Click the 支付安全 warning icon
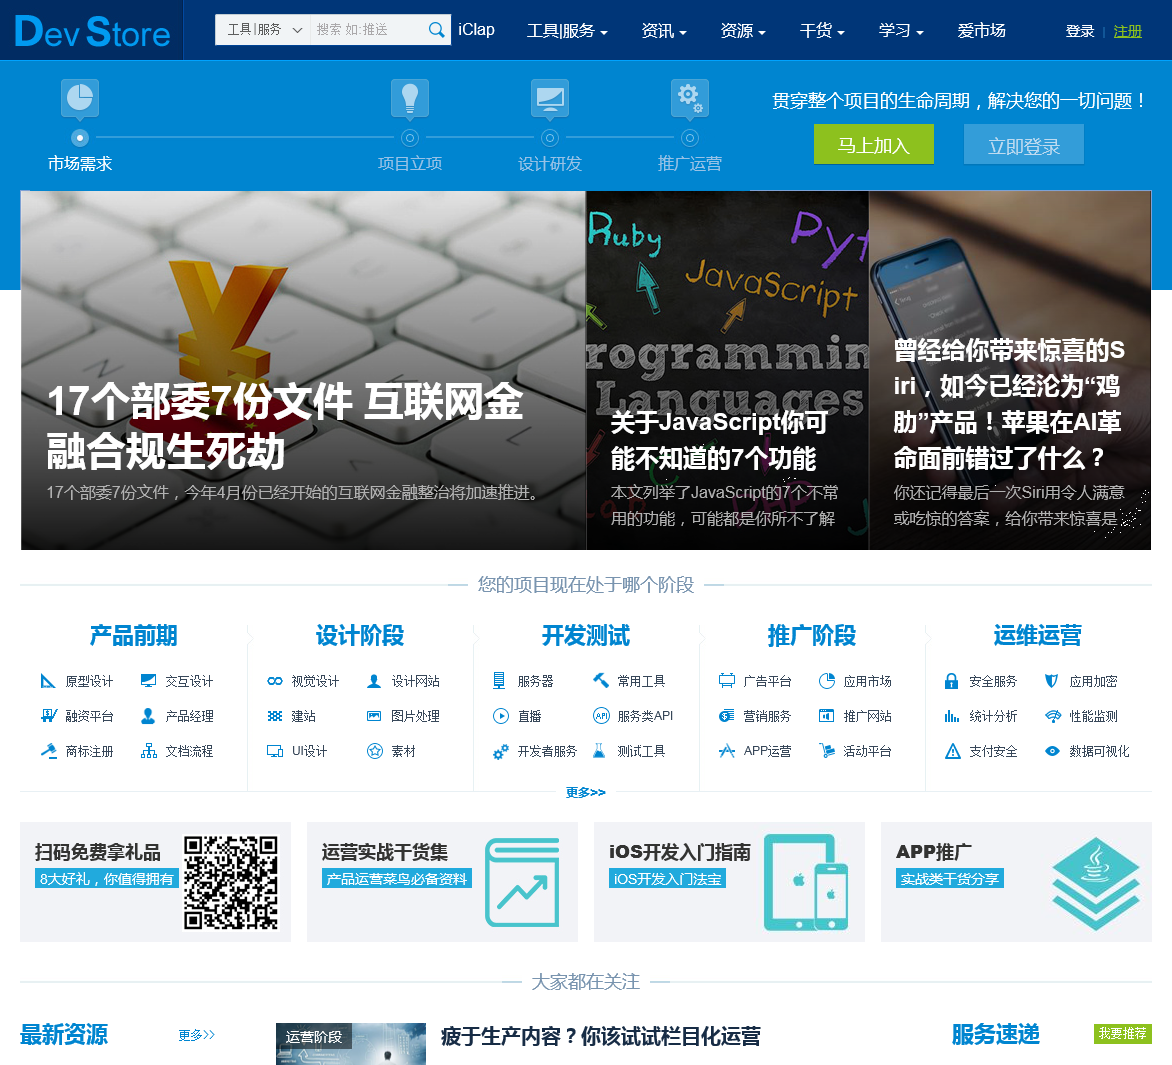The image size is (1172, 1065). pyautogui.click(x=952, y=751)
